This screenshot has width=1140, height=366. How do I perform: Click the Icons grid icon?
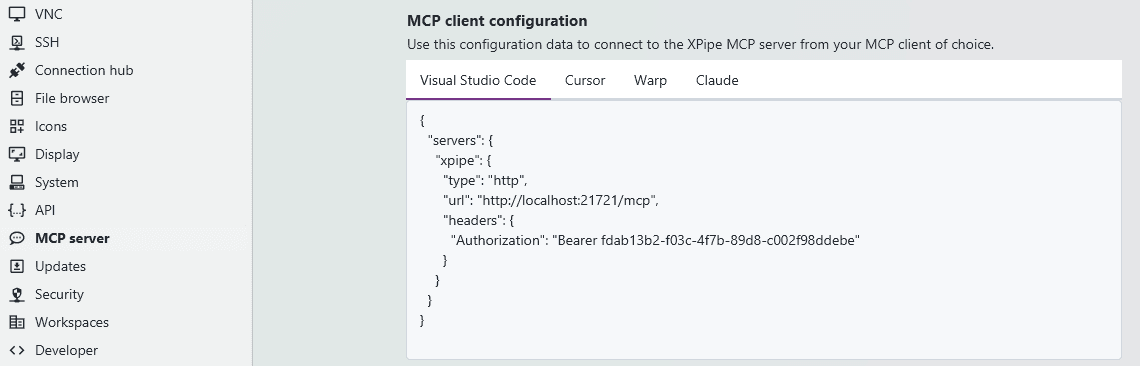[17, 127]
